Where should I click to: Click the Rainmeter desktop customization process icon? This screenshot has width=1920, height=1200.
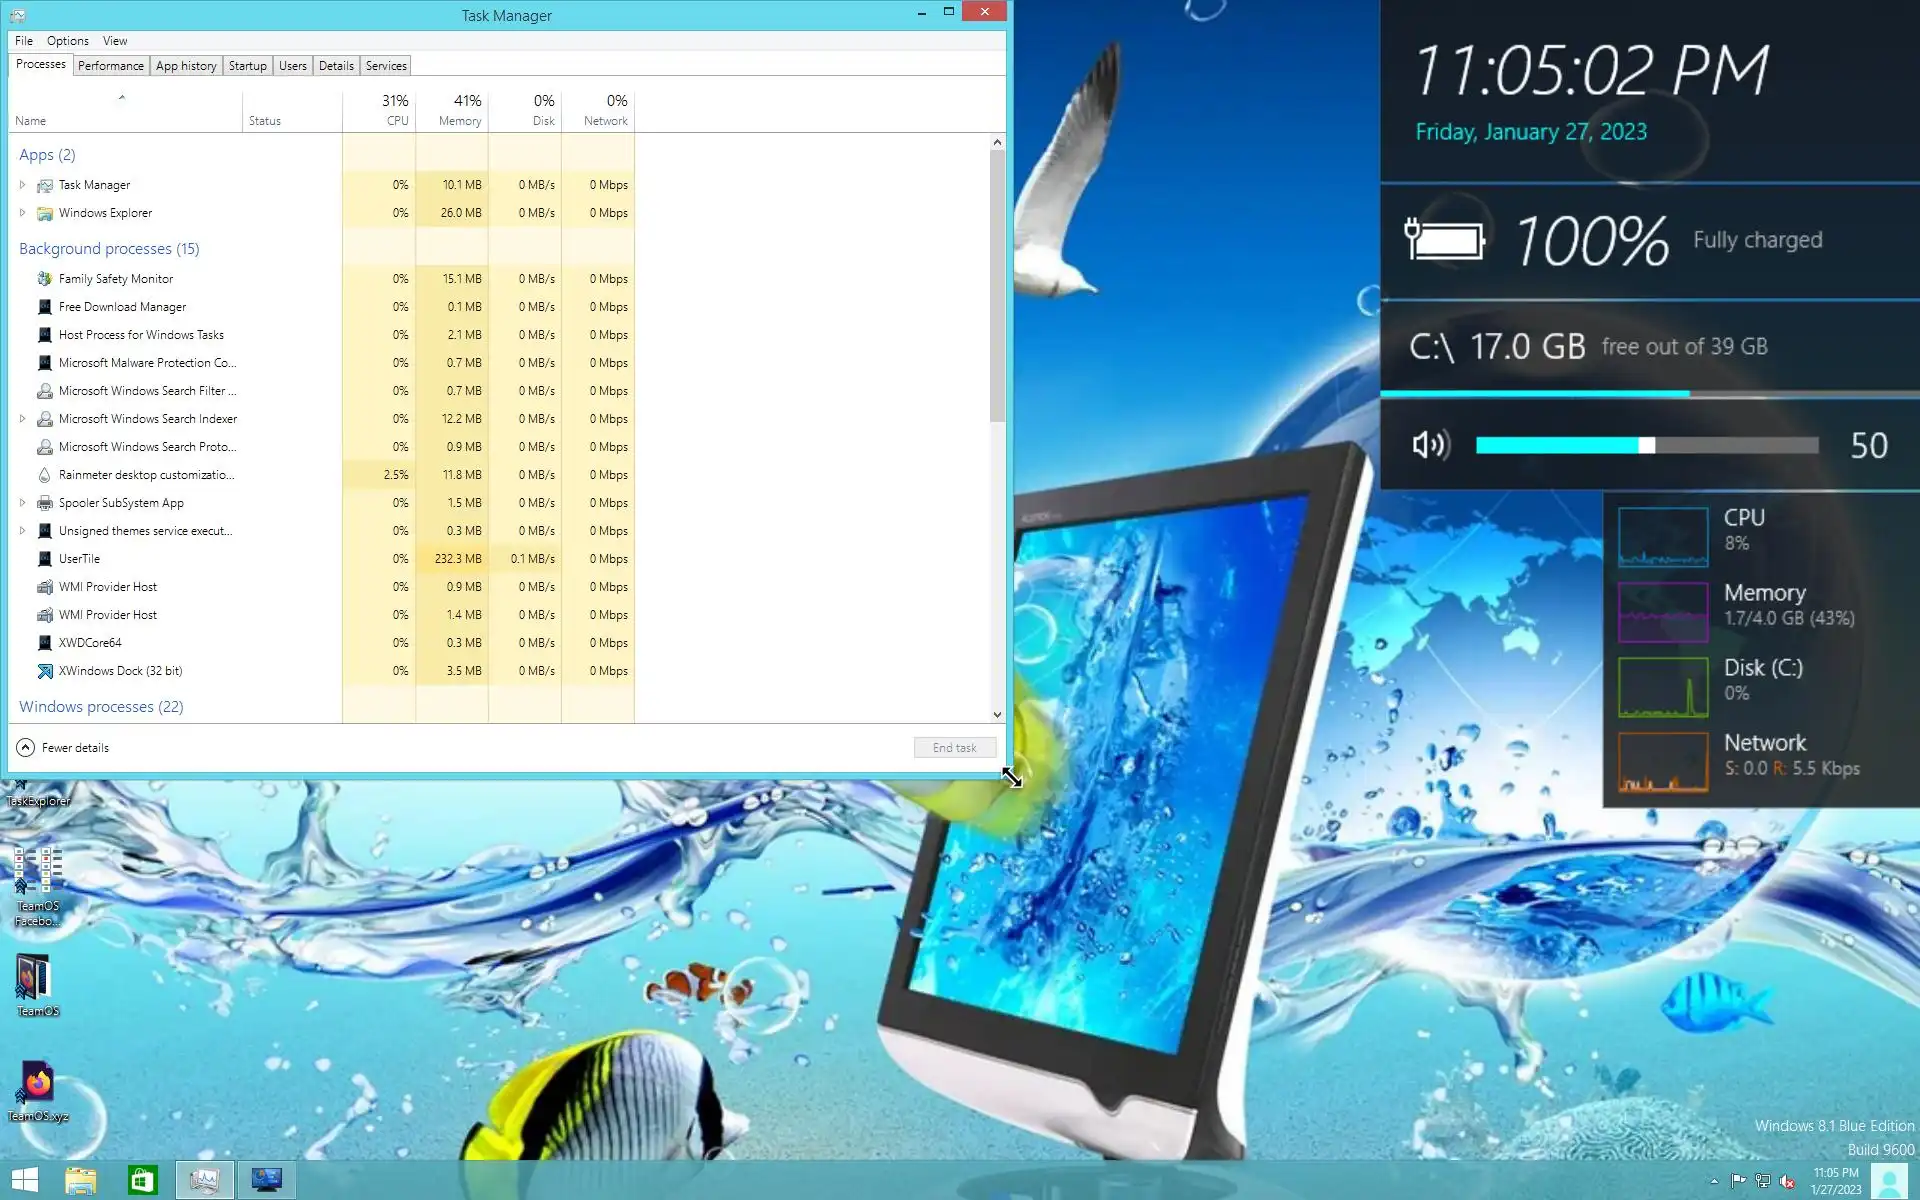click(44, 475)
